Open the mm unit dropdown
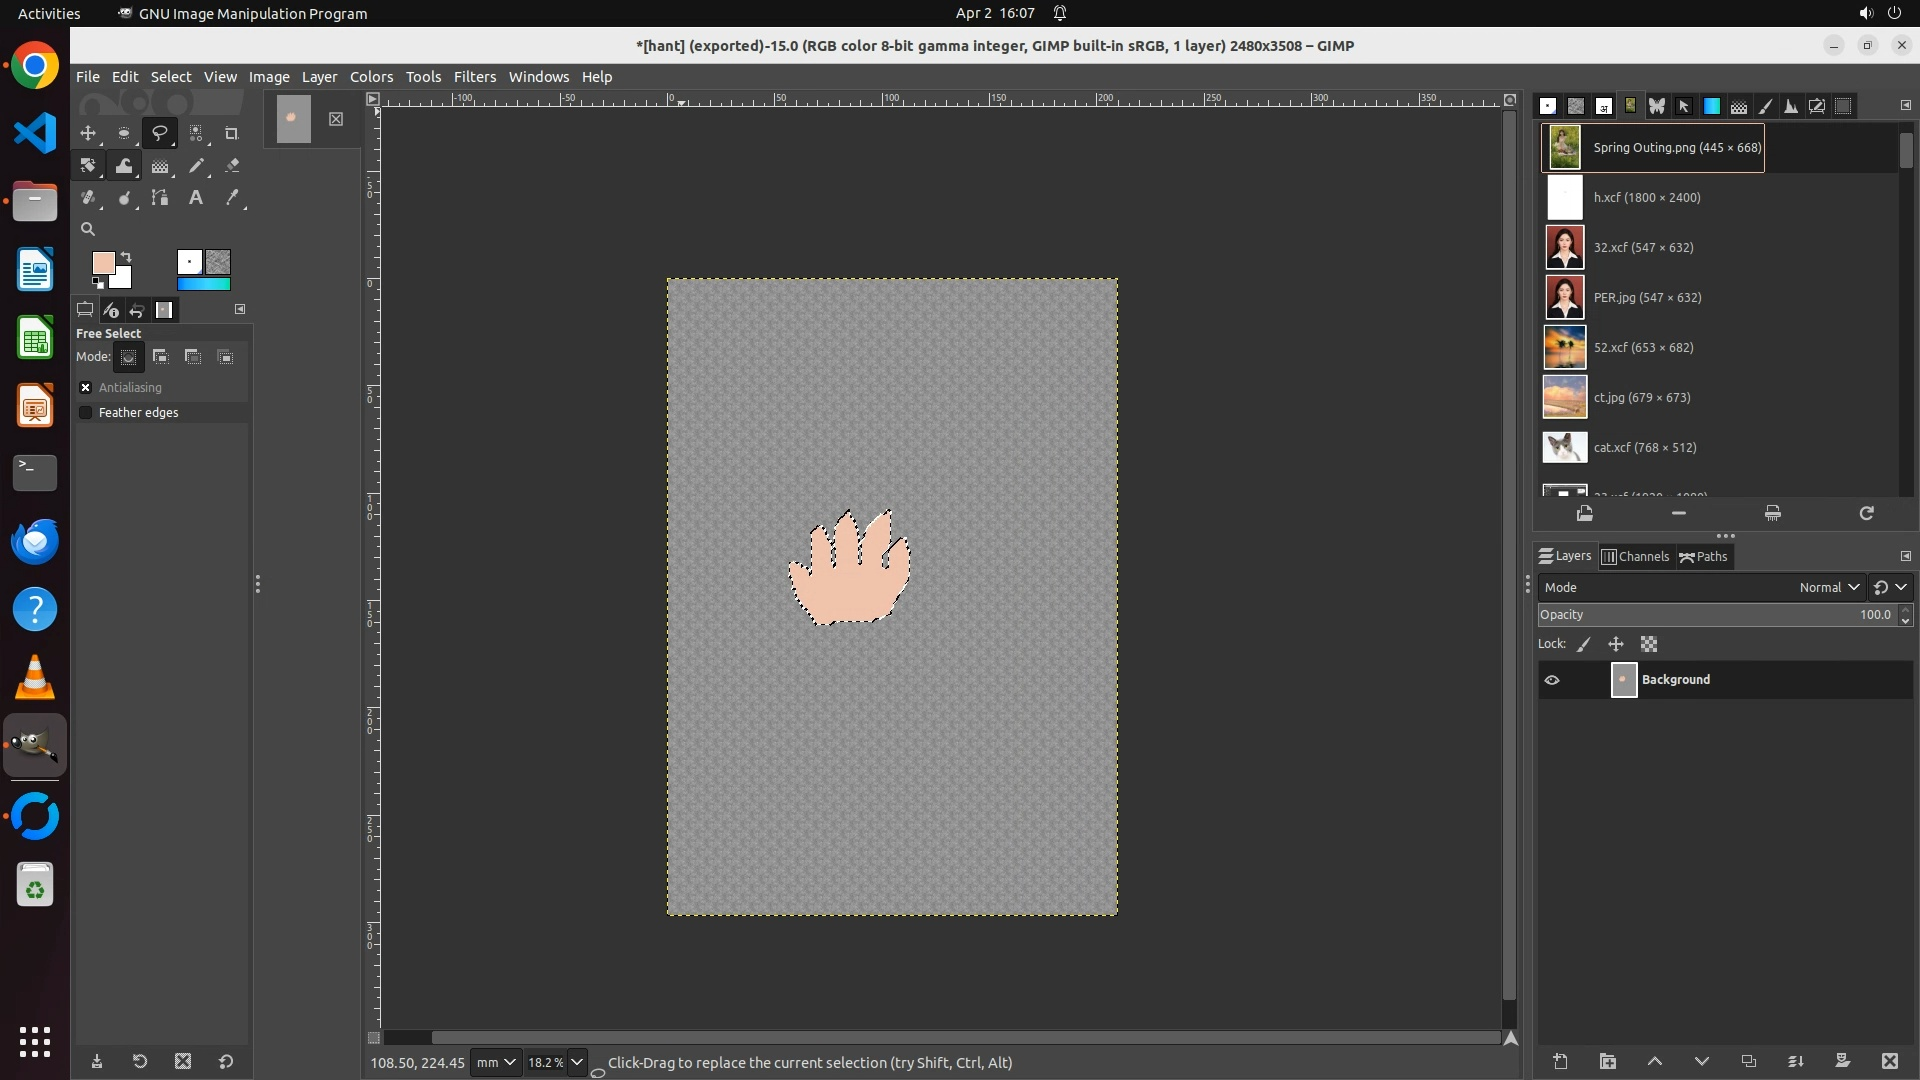The height and width of the screenshot is (1080, 1920). (496, 1063)
